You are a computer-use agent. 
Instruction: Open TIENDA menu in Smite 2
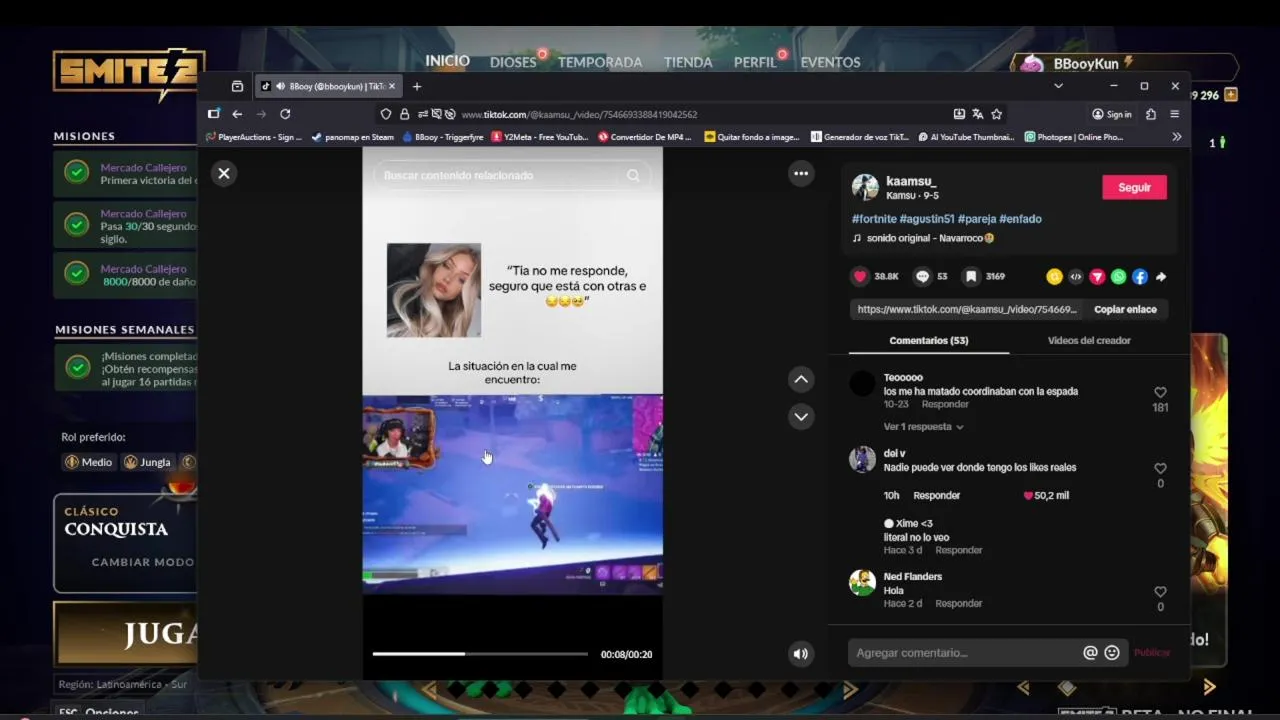point(688,62)
